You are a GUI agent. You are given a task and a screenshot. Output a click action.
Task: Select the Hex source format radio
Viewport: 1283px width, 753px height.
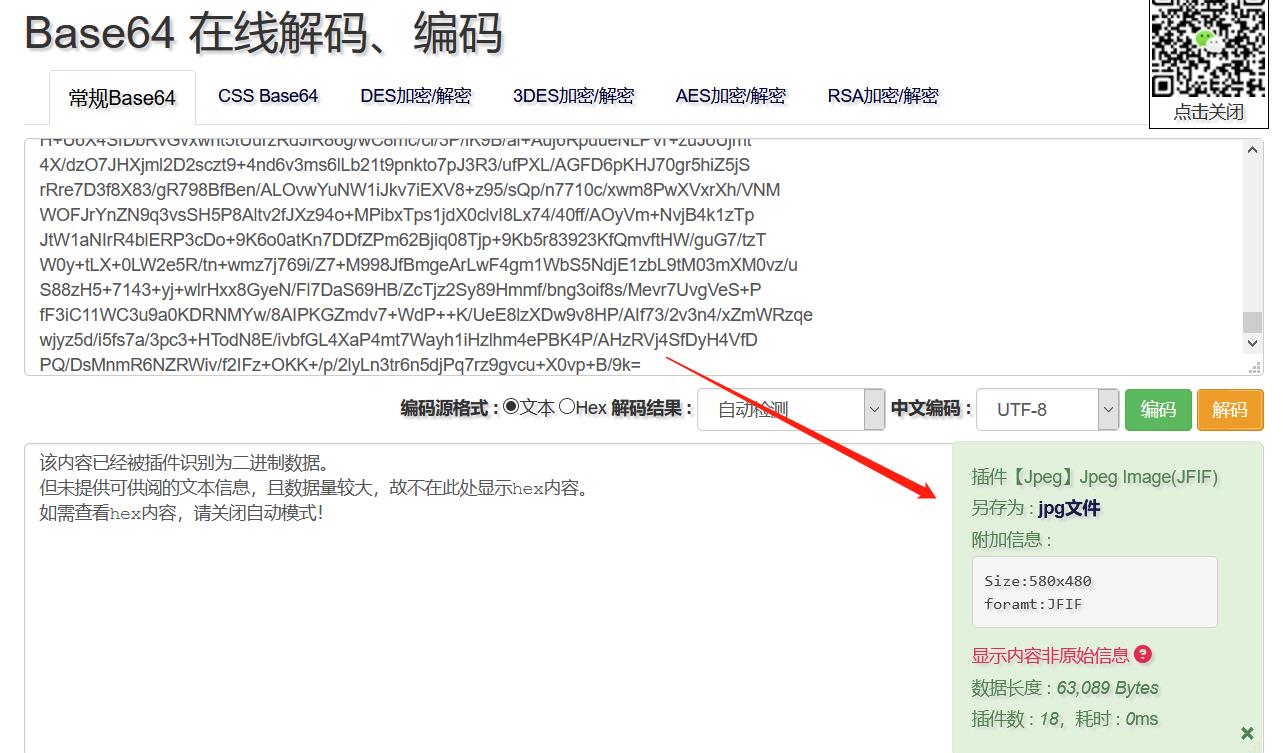pos(567,407)
